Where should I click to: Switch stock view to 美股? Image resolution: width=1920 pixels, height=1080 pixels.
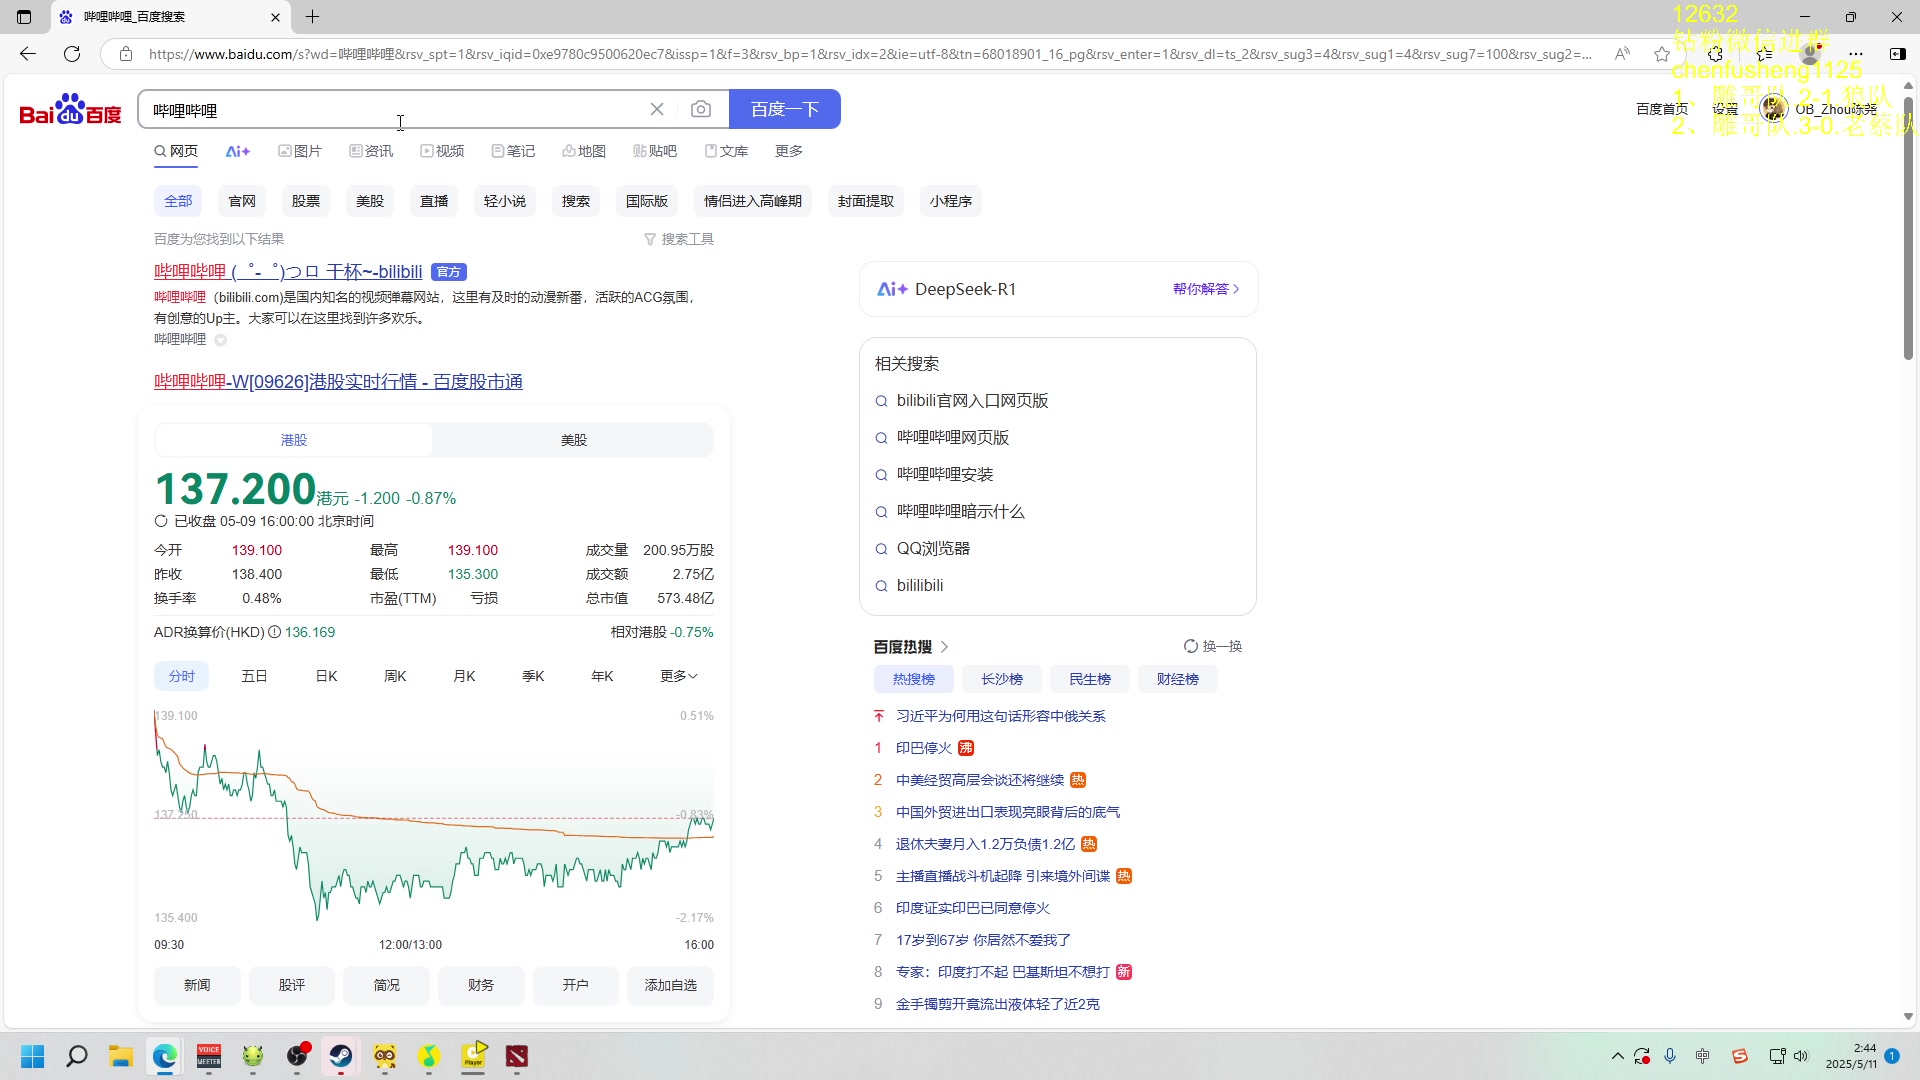[x=573, y=440]
